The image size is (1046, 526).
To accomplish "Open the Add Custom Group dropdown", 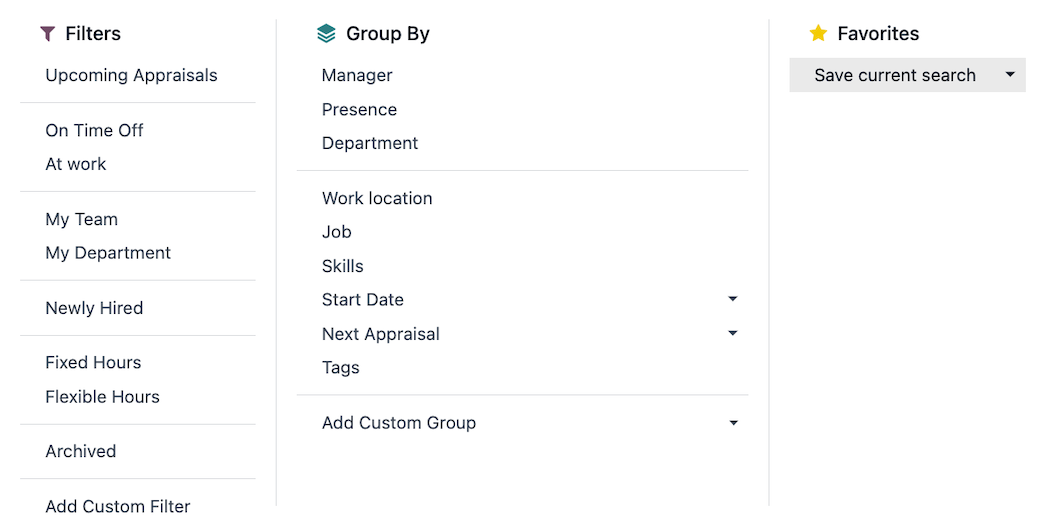I will click(x=732, y=423).
